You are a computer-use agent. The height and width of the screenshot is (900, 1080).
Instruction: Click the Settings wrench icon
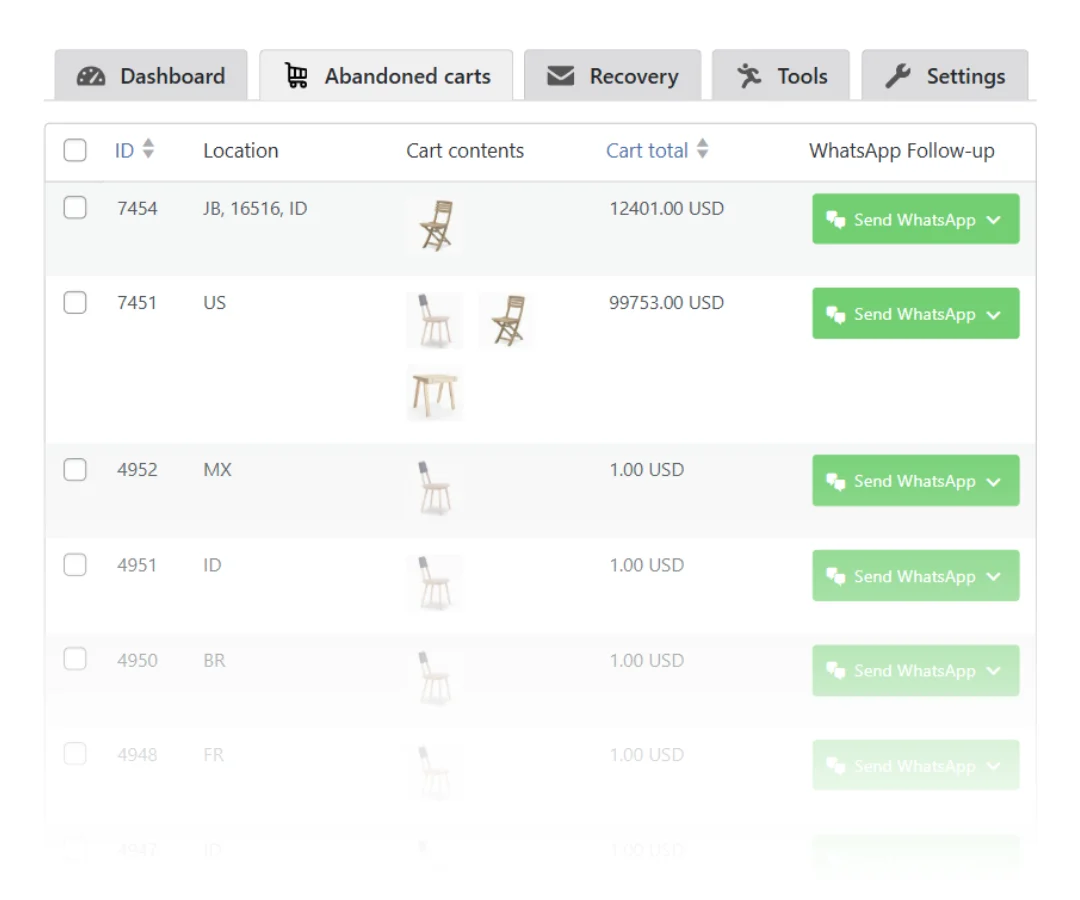pos(898,76)
